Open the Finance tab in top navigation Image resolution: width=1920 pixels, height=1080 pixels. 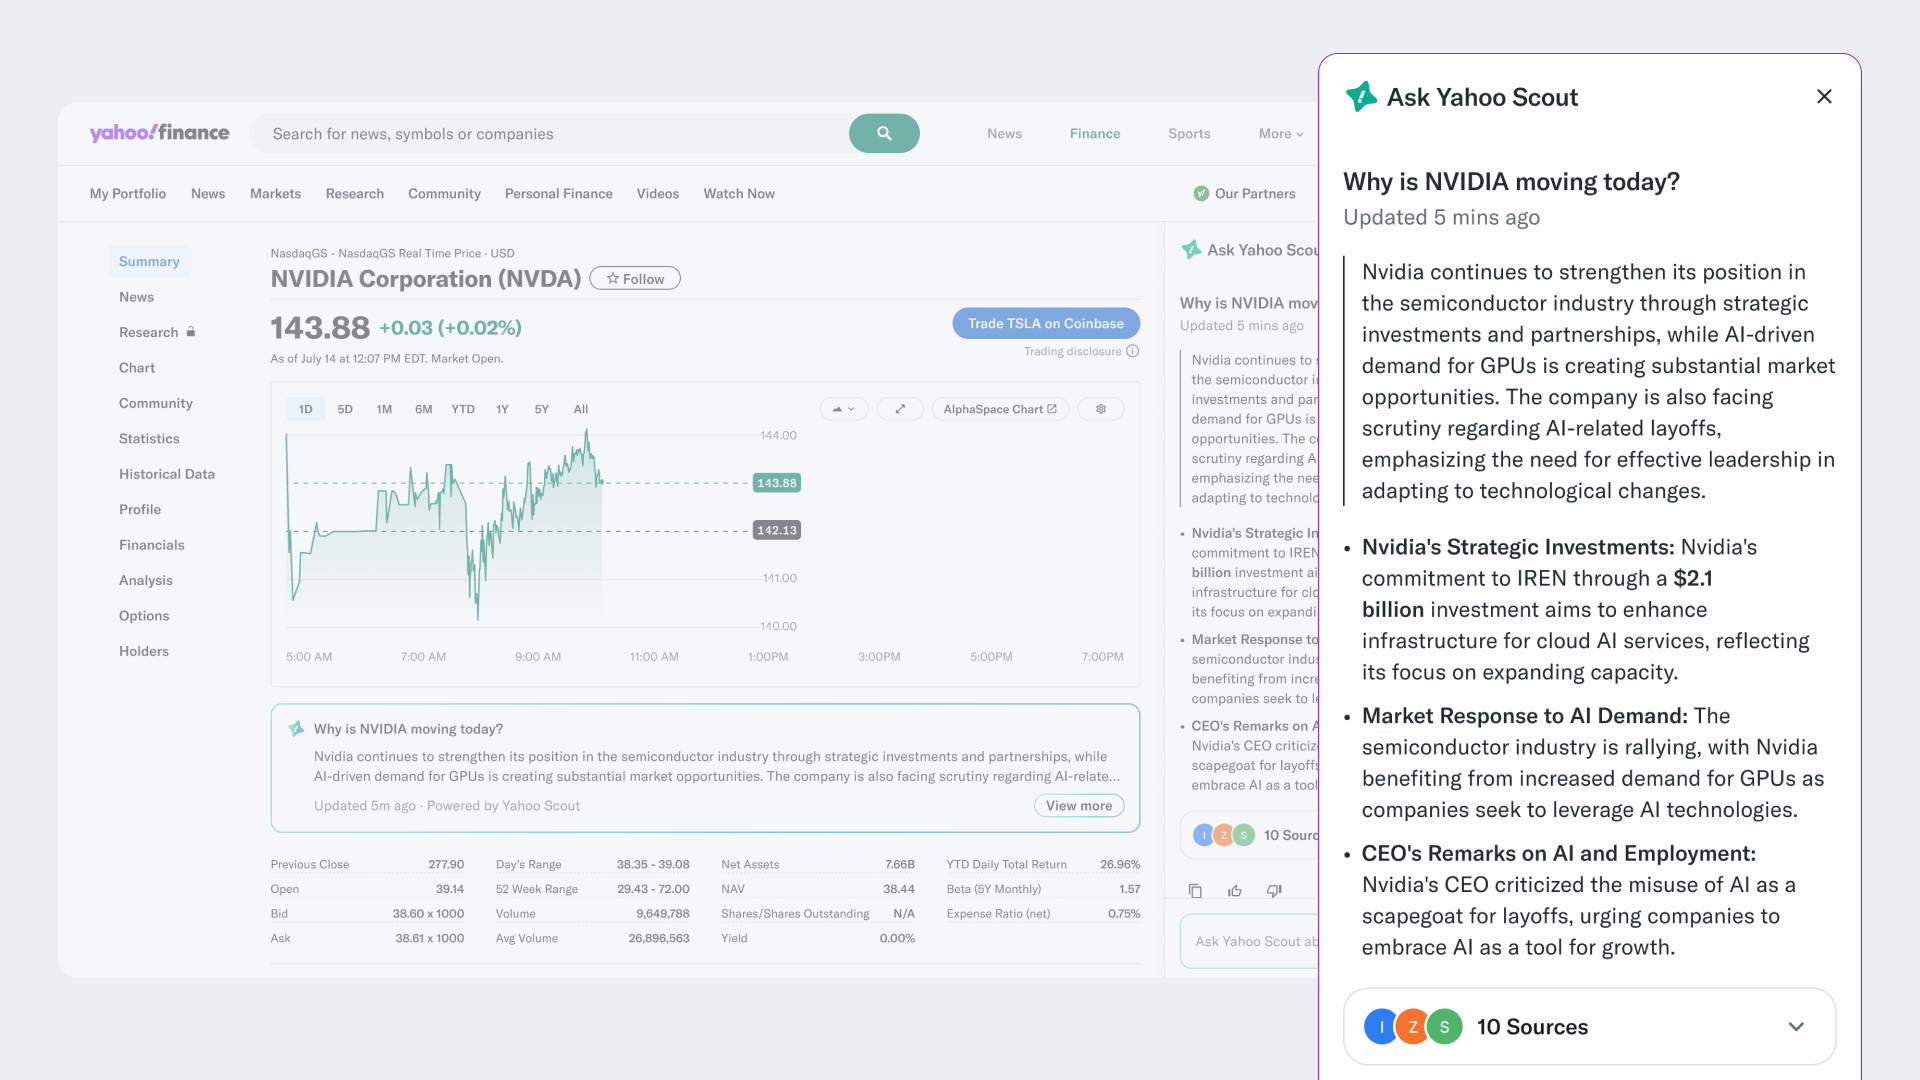point(1095,133)
